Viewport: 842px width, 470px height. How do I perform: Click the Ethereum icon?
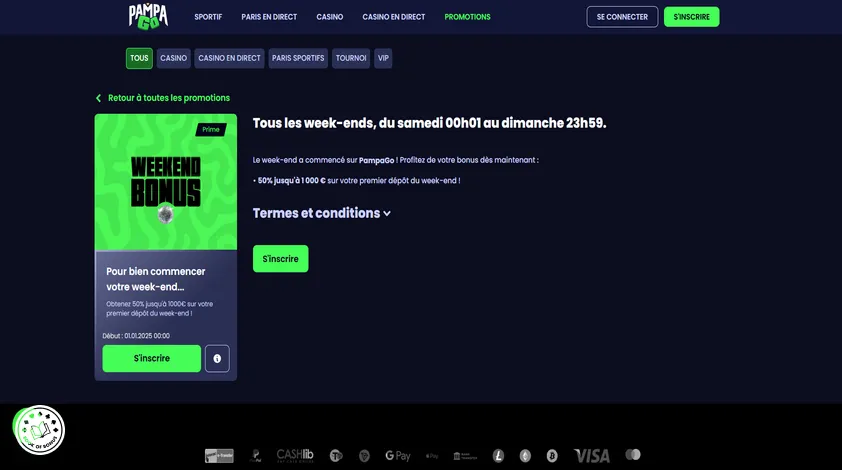tap(525, 456)
